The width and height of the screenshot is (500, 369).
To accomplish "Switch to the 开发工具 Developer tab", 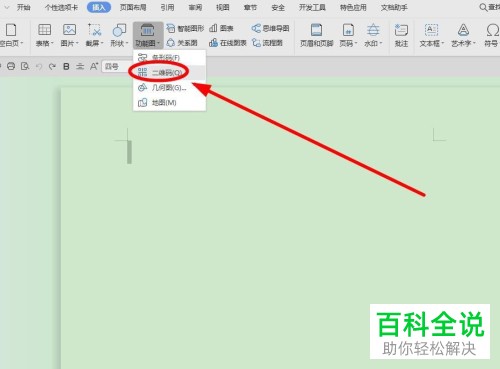I will point(312,7).
